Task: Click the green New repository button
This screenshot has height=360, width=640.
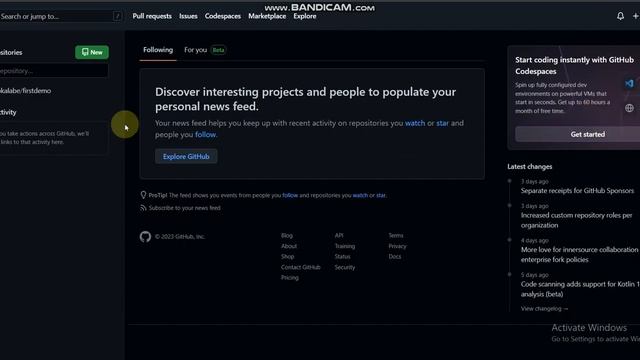Action: pyautogui.click(x=92, y=52)
